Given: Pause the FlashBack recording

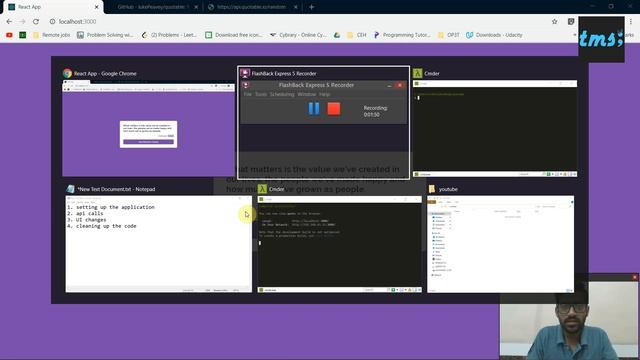Looking at the screenshot, I should pos(314,109).
